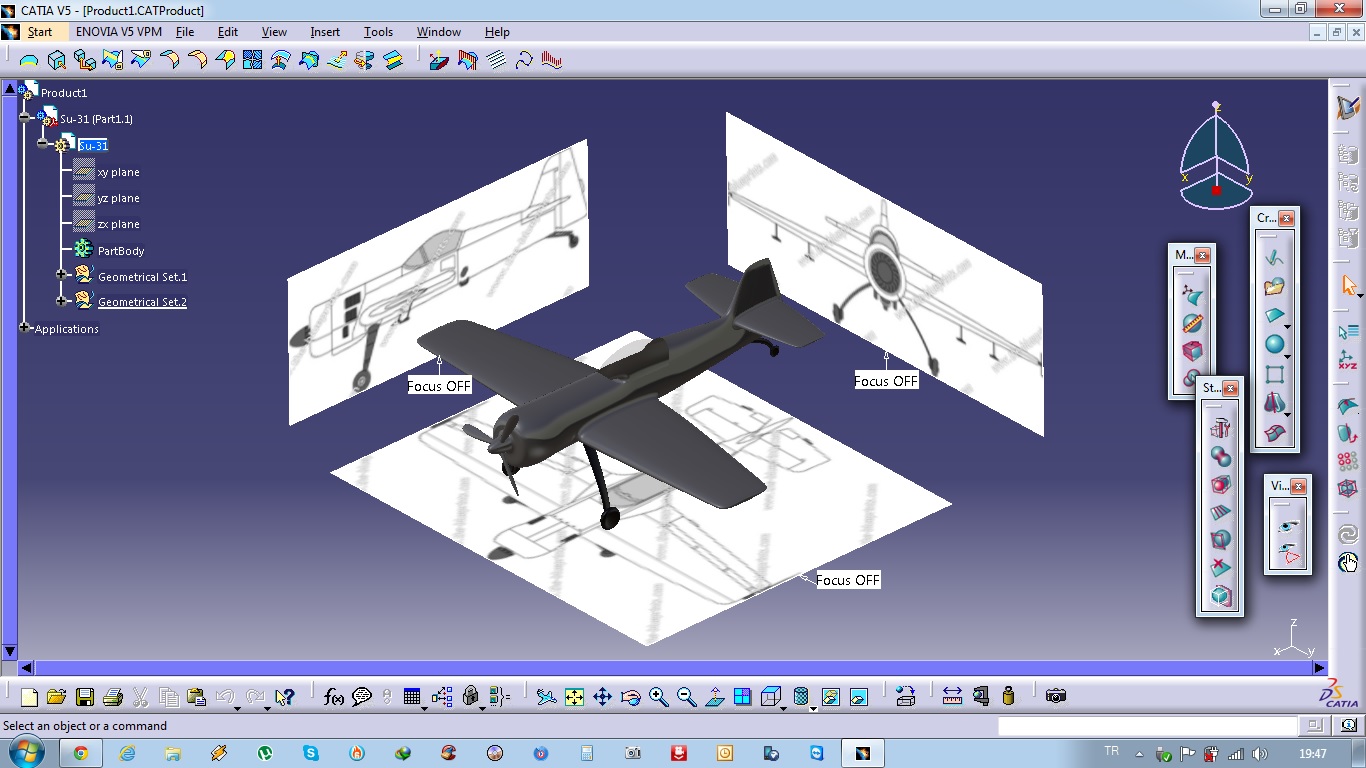Click the compass at top right
Image resolution: width=1366 pixels, height=768 pixels.
(x=1216, y=157)
